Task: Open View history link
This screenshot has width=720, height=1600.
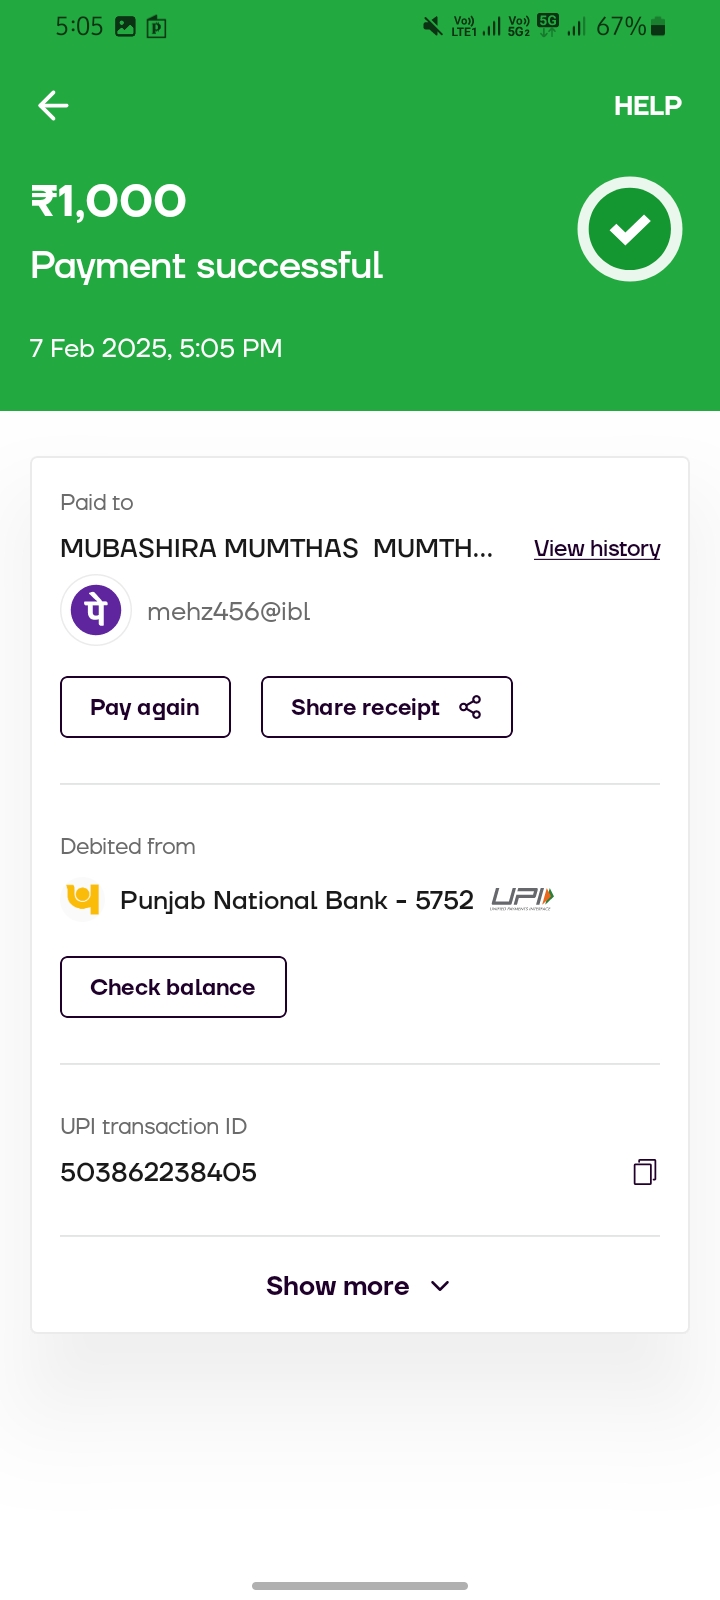Action: click(x=597, y=549)
